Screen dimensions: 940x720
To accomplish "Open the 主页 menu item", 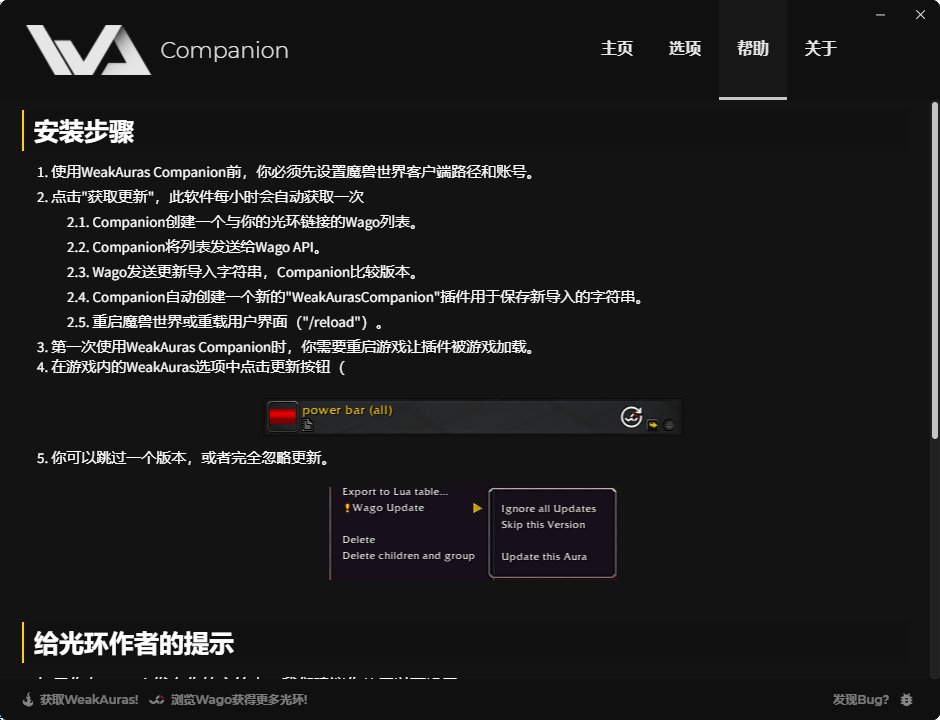I will coord(617,48).
